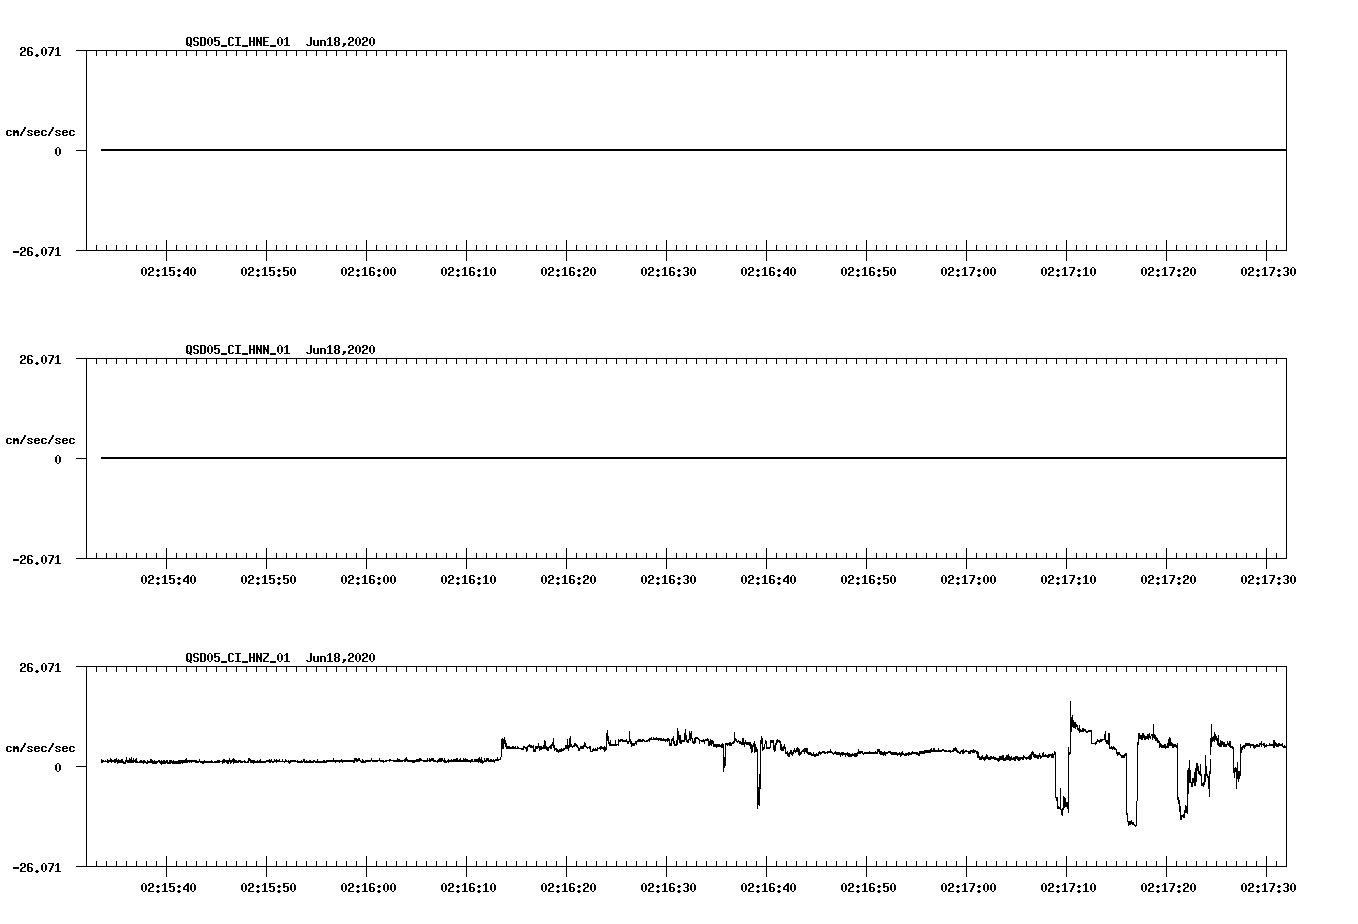Click 02:17:30 time label under HNN plot

[1268, 580]
